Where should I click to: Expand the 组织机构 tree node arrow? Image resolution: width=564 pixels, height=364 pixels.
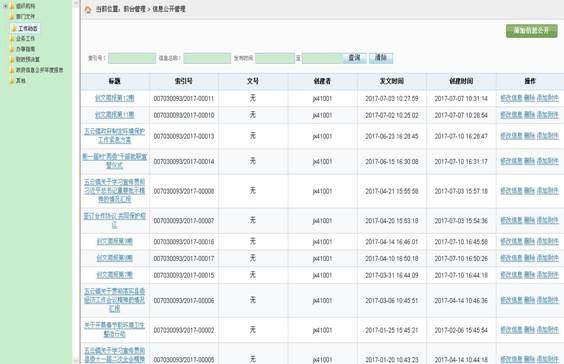pos(5,6)
